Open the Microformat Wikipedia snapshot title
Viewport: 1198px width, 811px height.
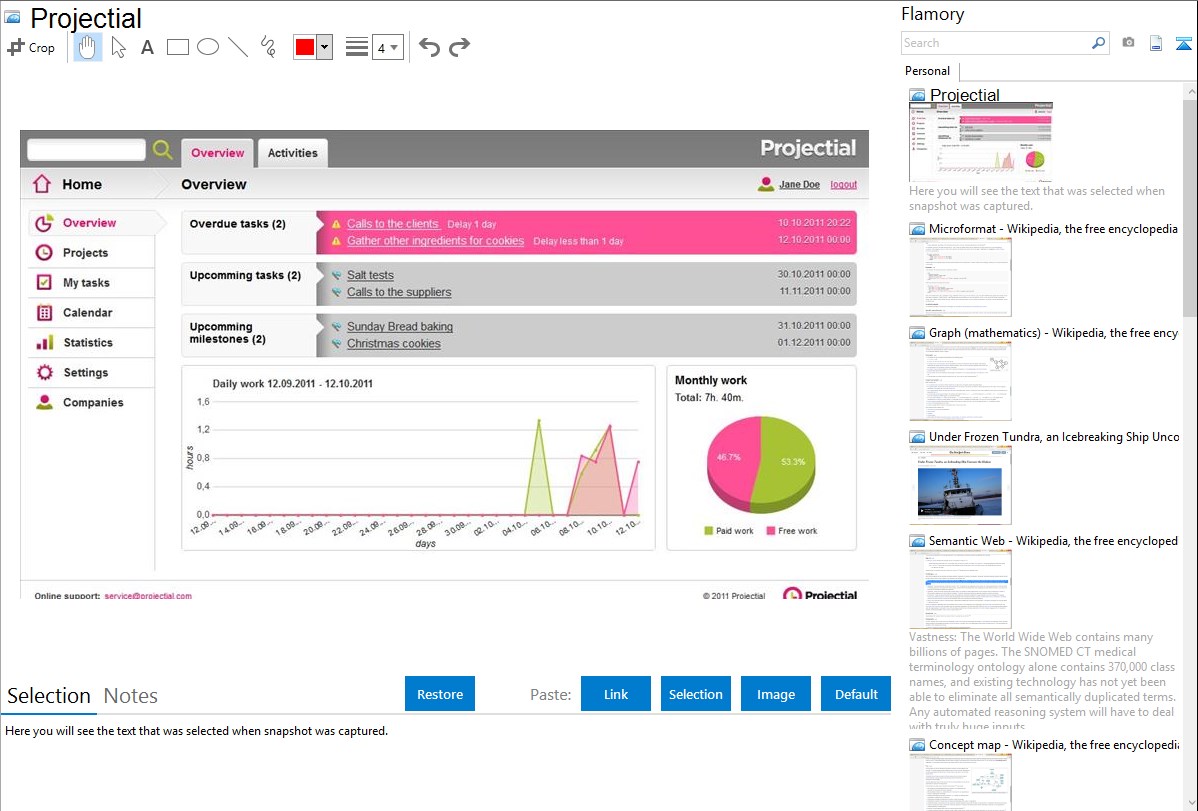click(1053, 229)
